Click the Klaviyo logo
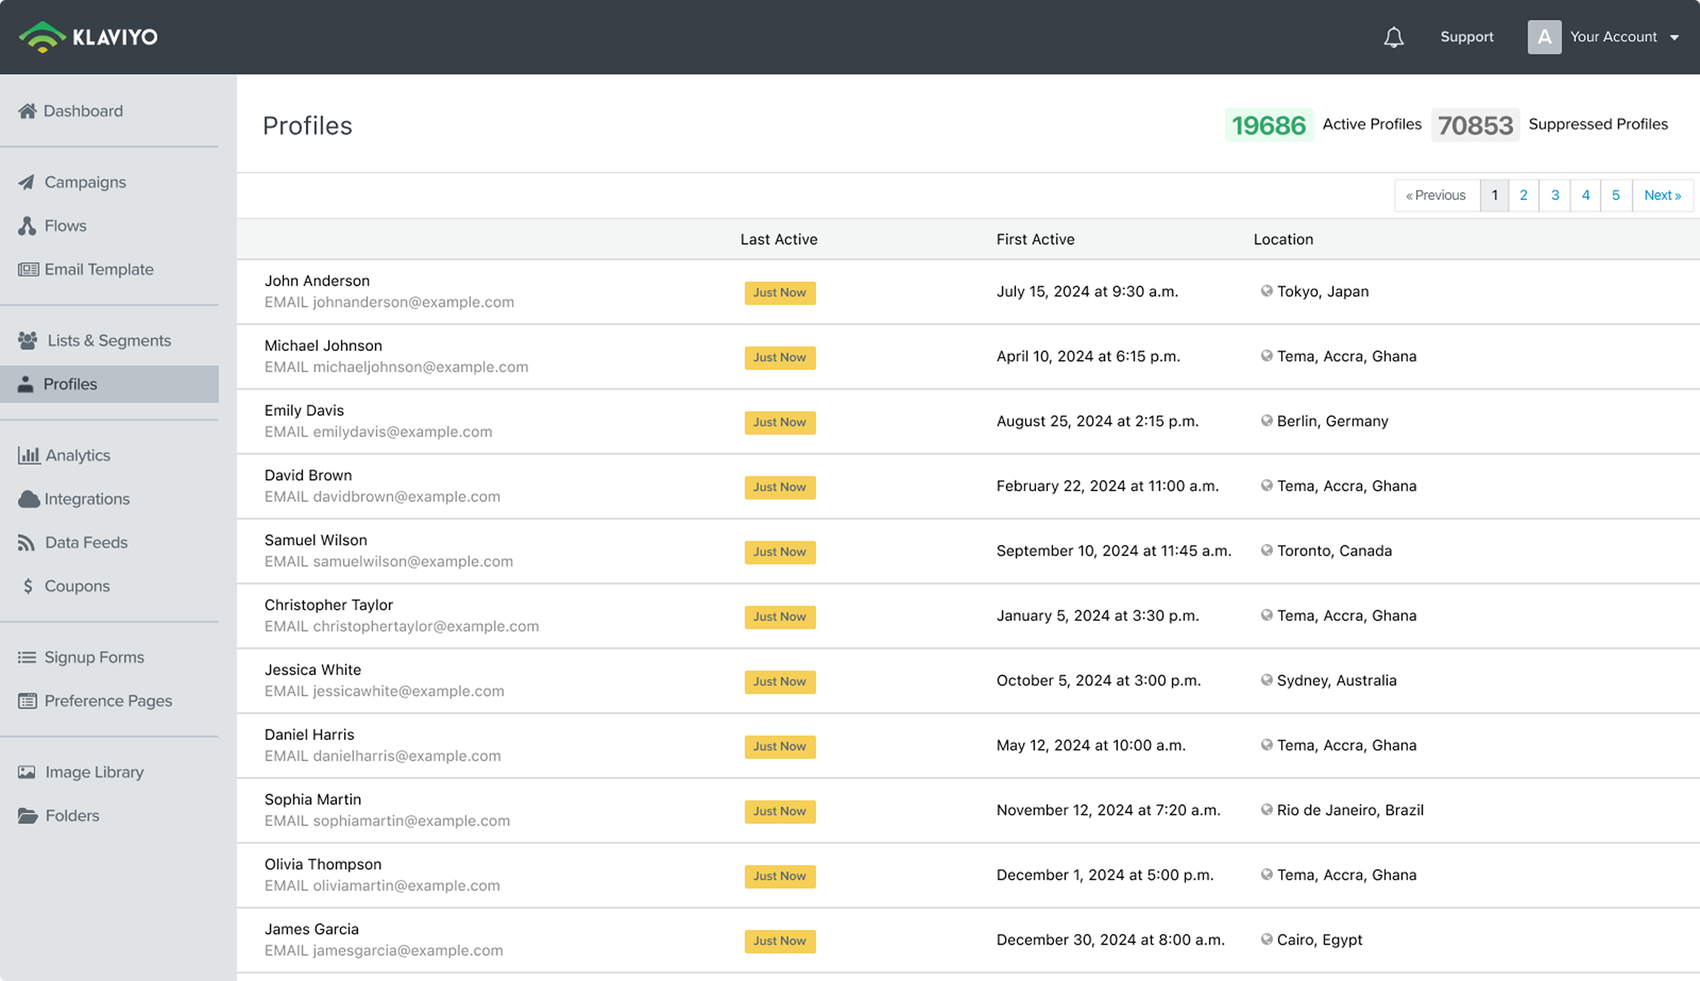This screenshot has height=981, width=1700. [88, 37]
